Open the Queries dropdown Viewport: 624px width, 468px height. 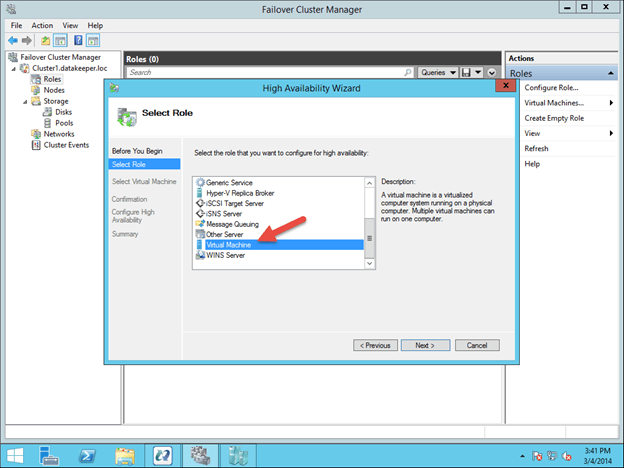(x=436, y=72)
